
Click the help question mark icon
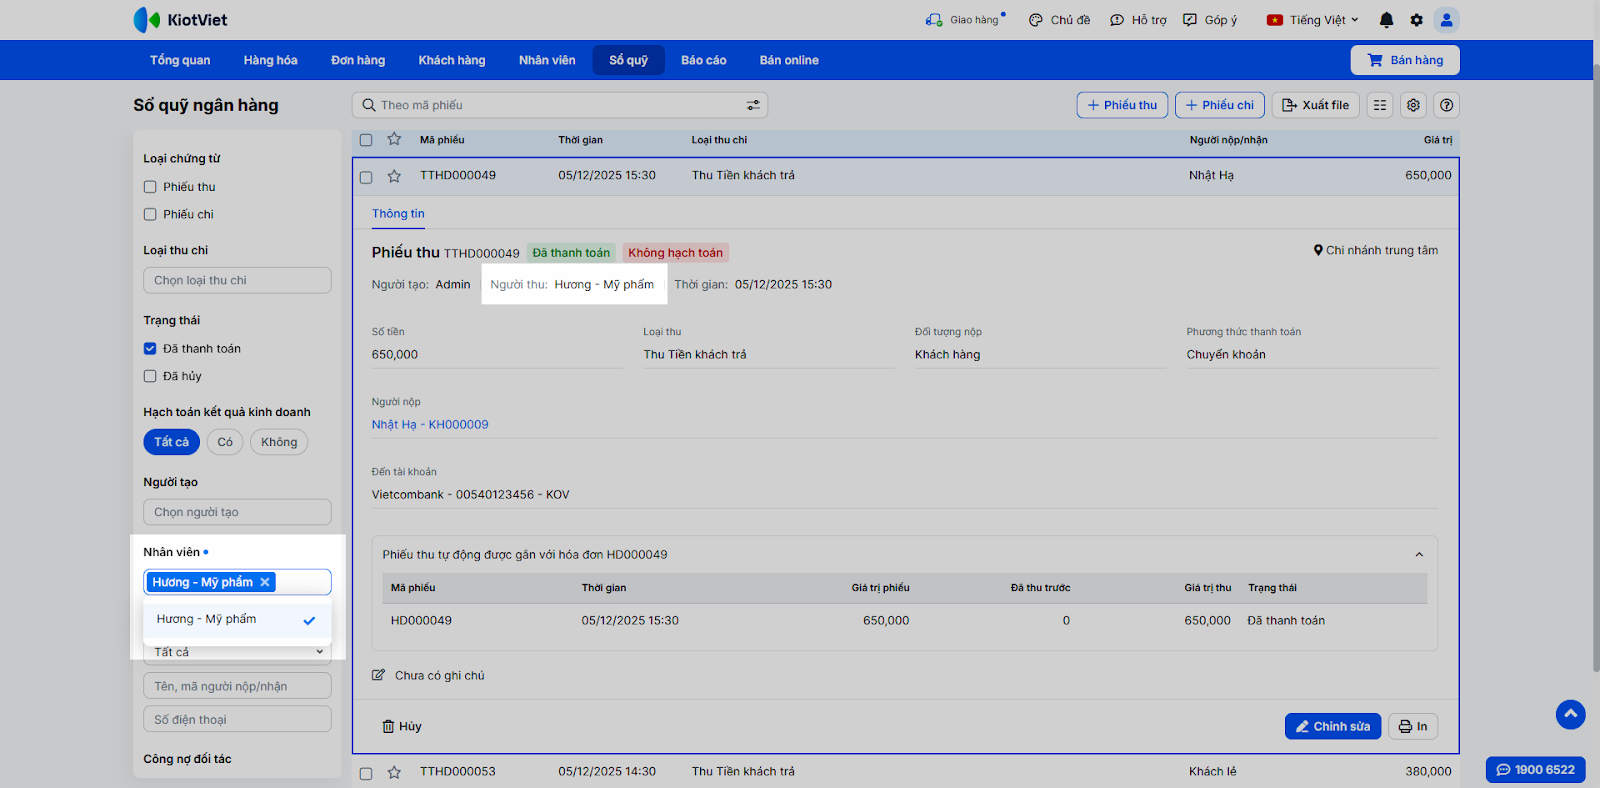pos(1446,105)
